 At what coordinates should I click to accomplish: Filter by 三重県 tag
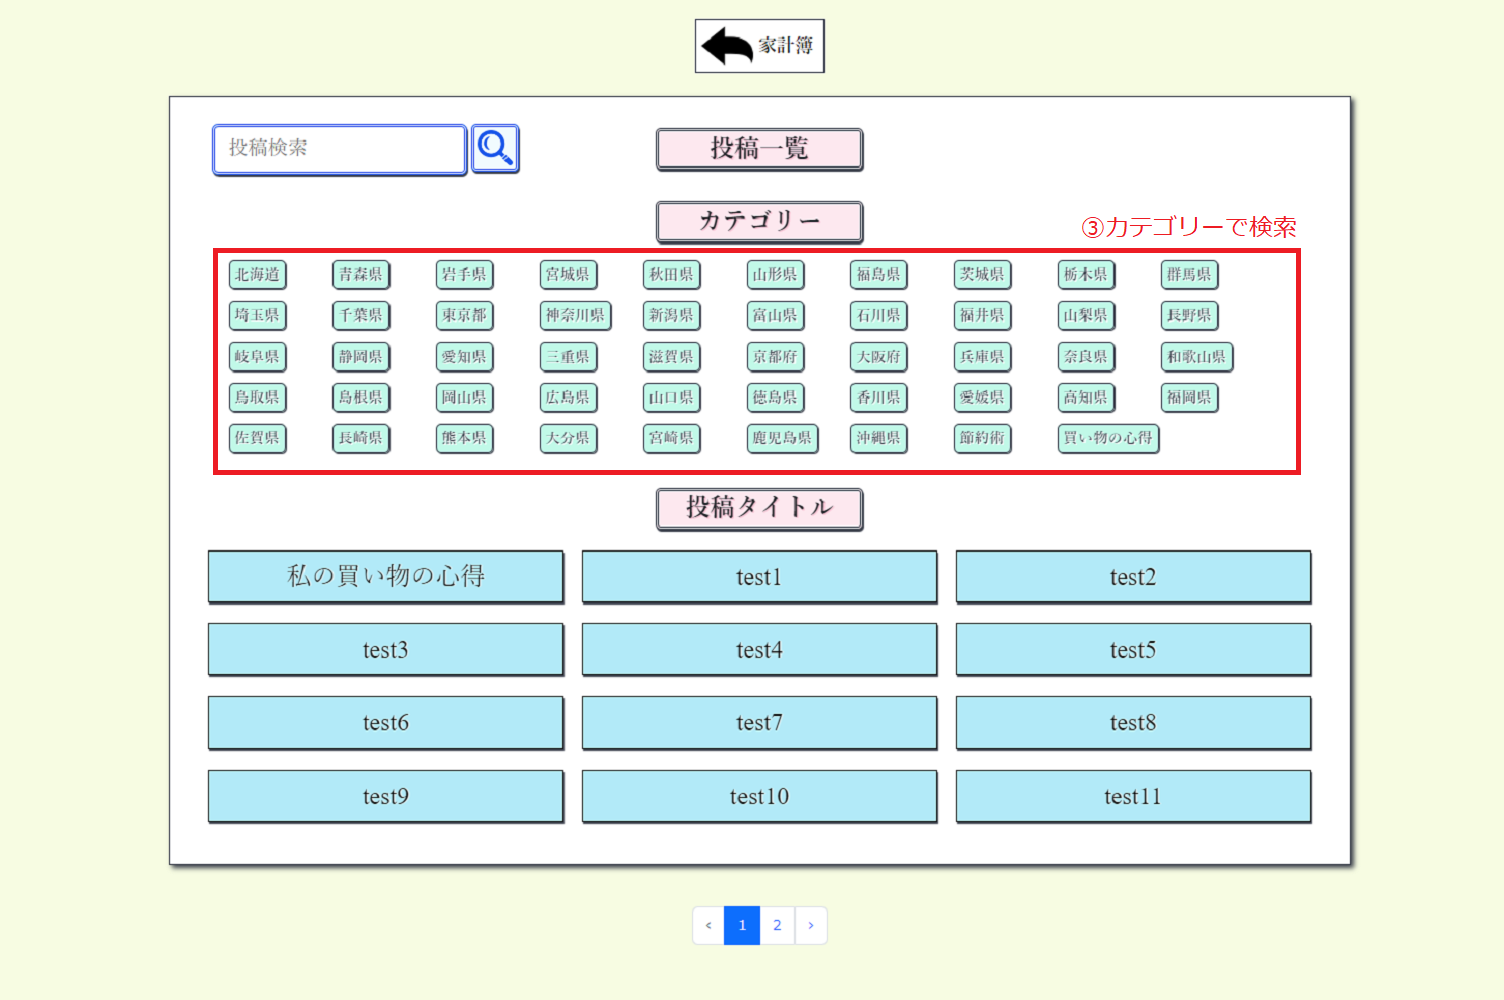(x=569, y=357)
